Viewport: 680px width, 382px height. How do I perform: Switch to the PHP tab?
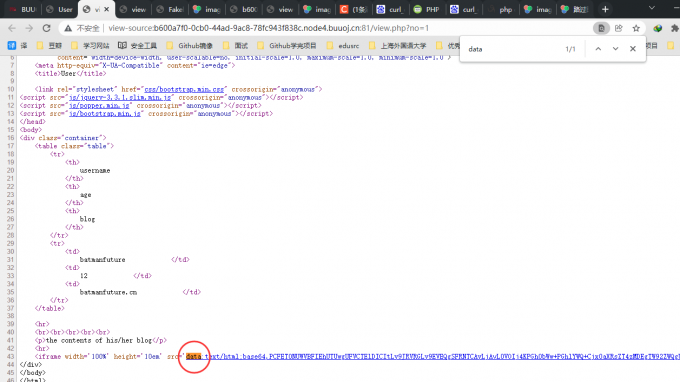click(x=427, y=9)
